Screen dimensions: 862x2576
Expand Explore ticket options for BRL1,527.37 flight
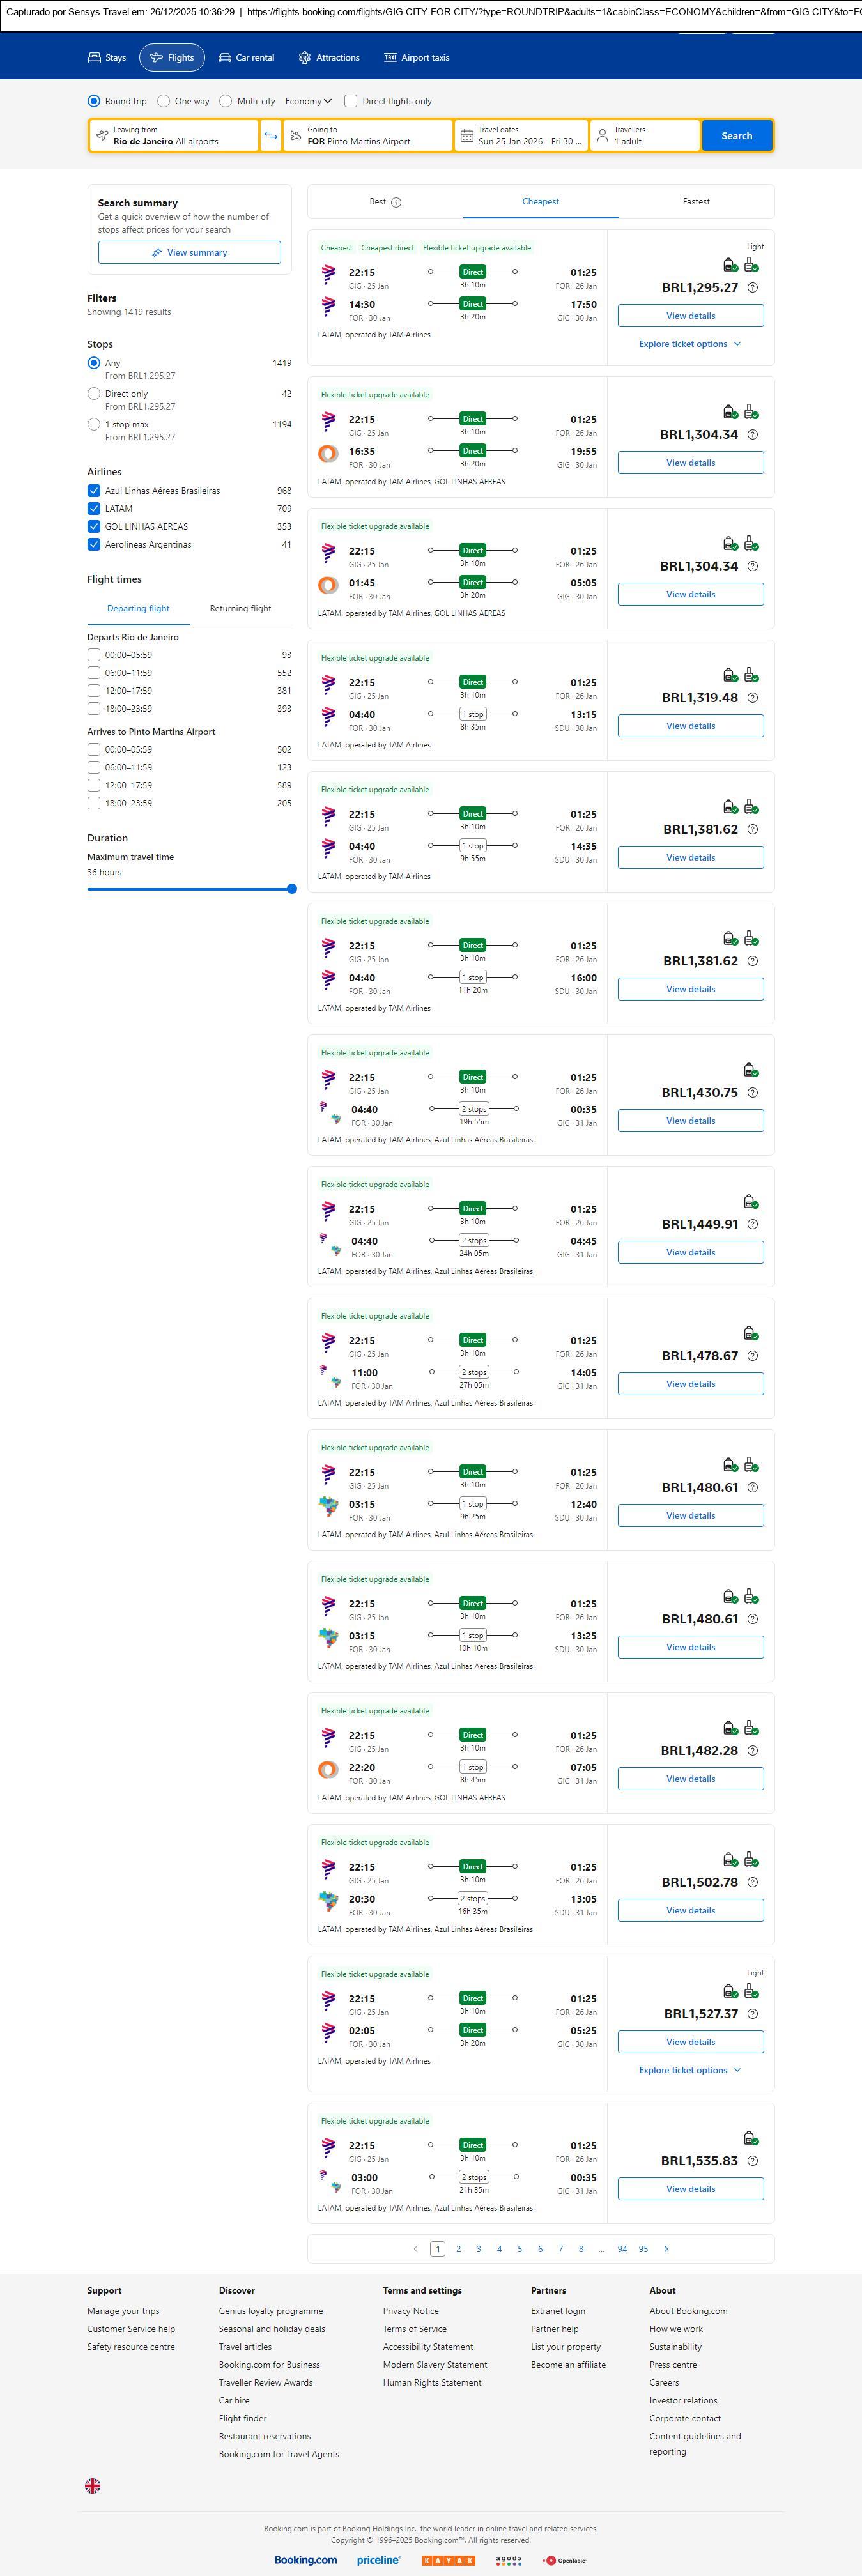pos(690,2070)
